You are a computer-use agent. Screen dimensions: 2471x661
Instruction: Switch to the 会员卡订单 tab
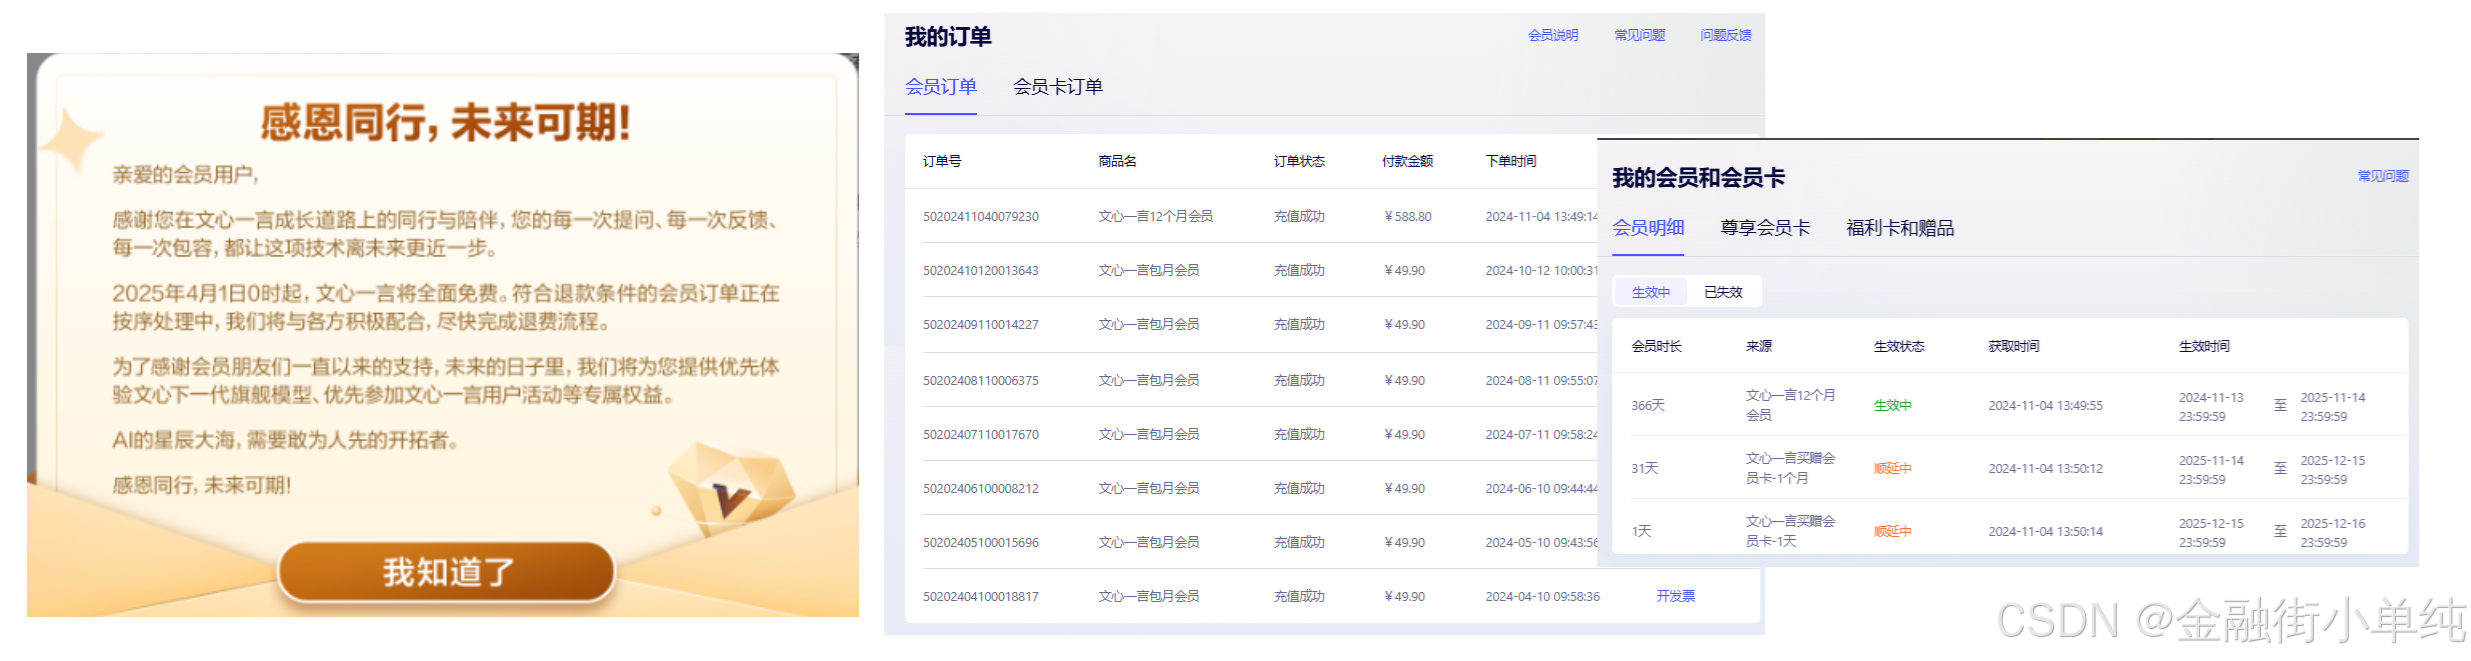tap(1058, 87)
